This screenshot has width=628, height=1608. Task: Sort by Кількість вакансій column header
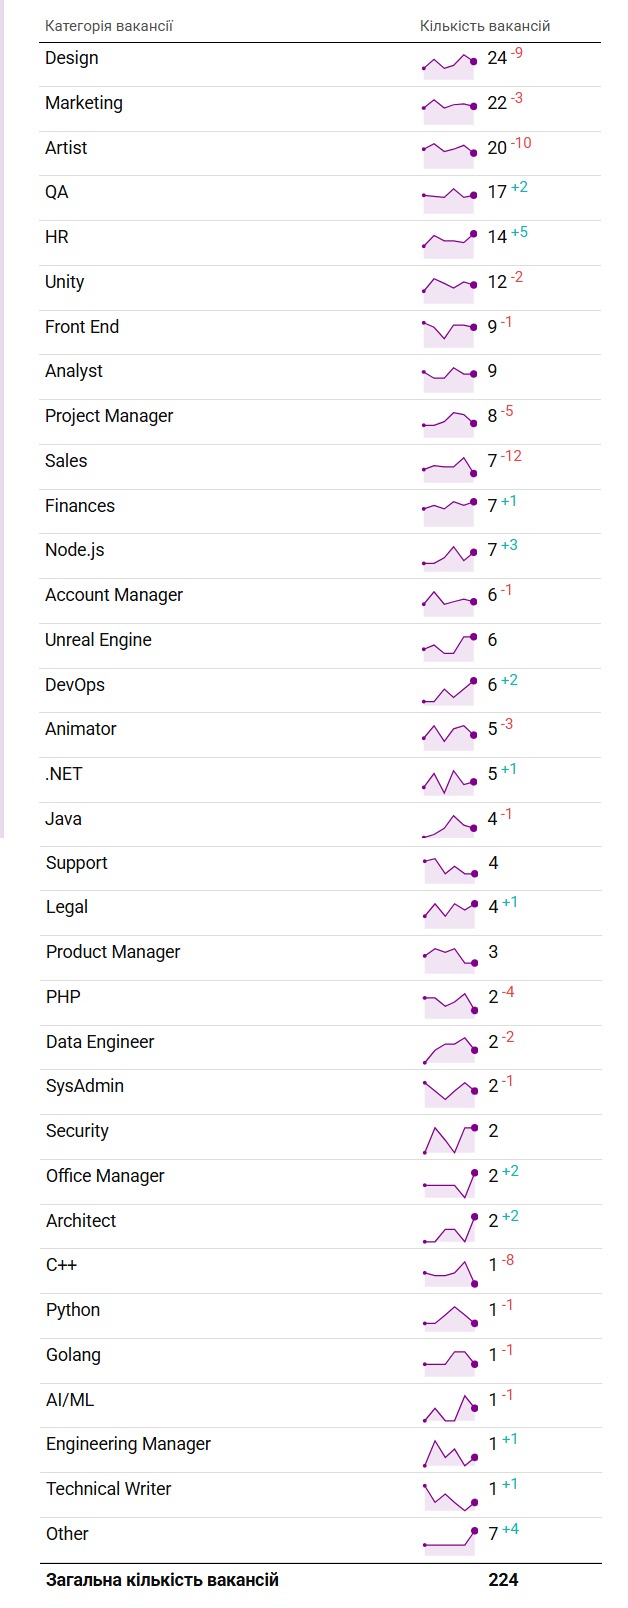(x=485, y=26)
